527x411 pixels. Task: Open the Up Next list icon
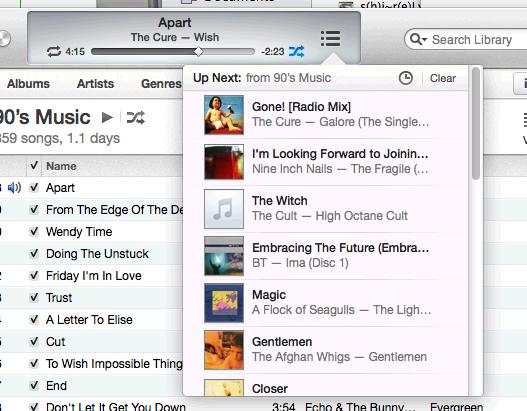pyautogui.click(x=330, y=39)
